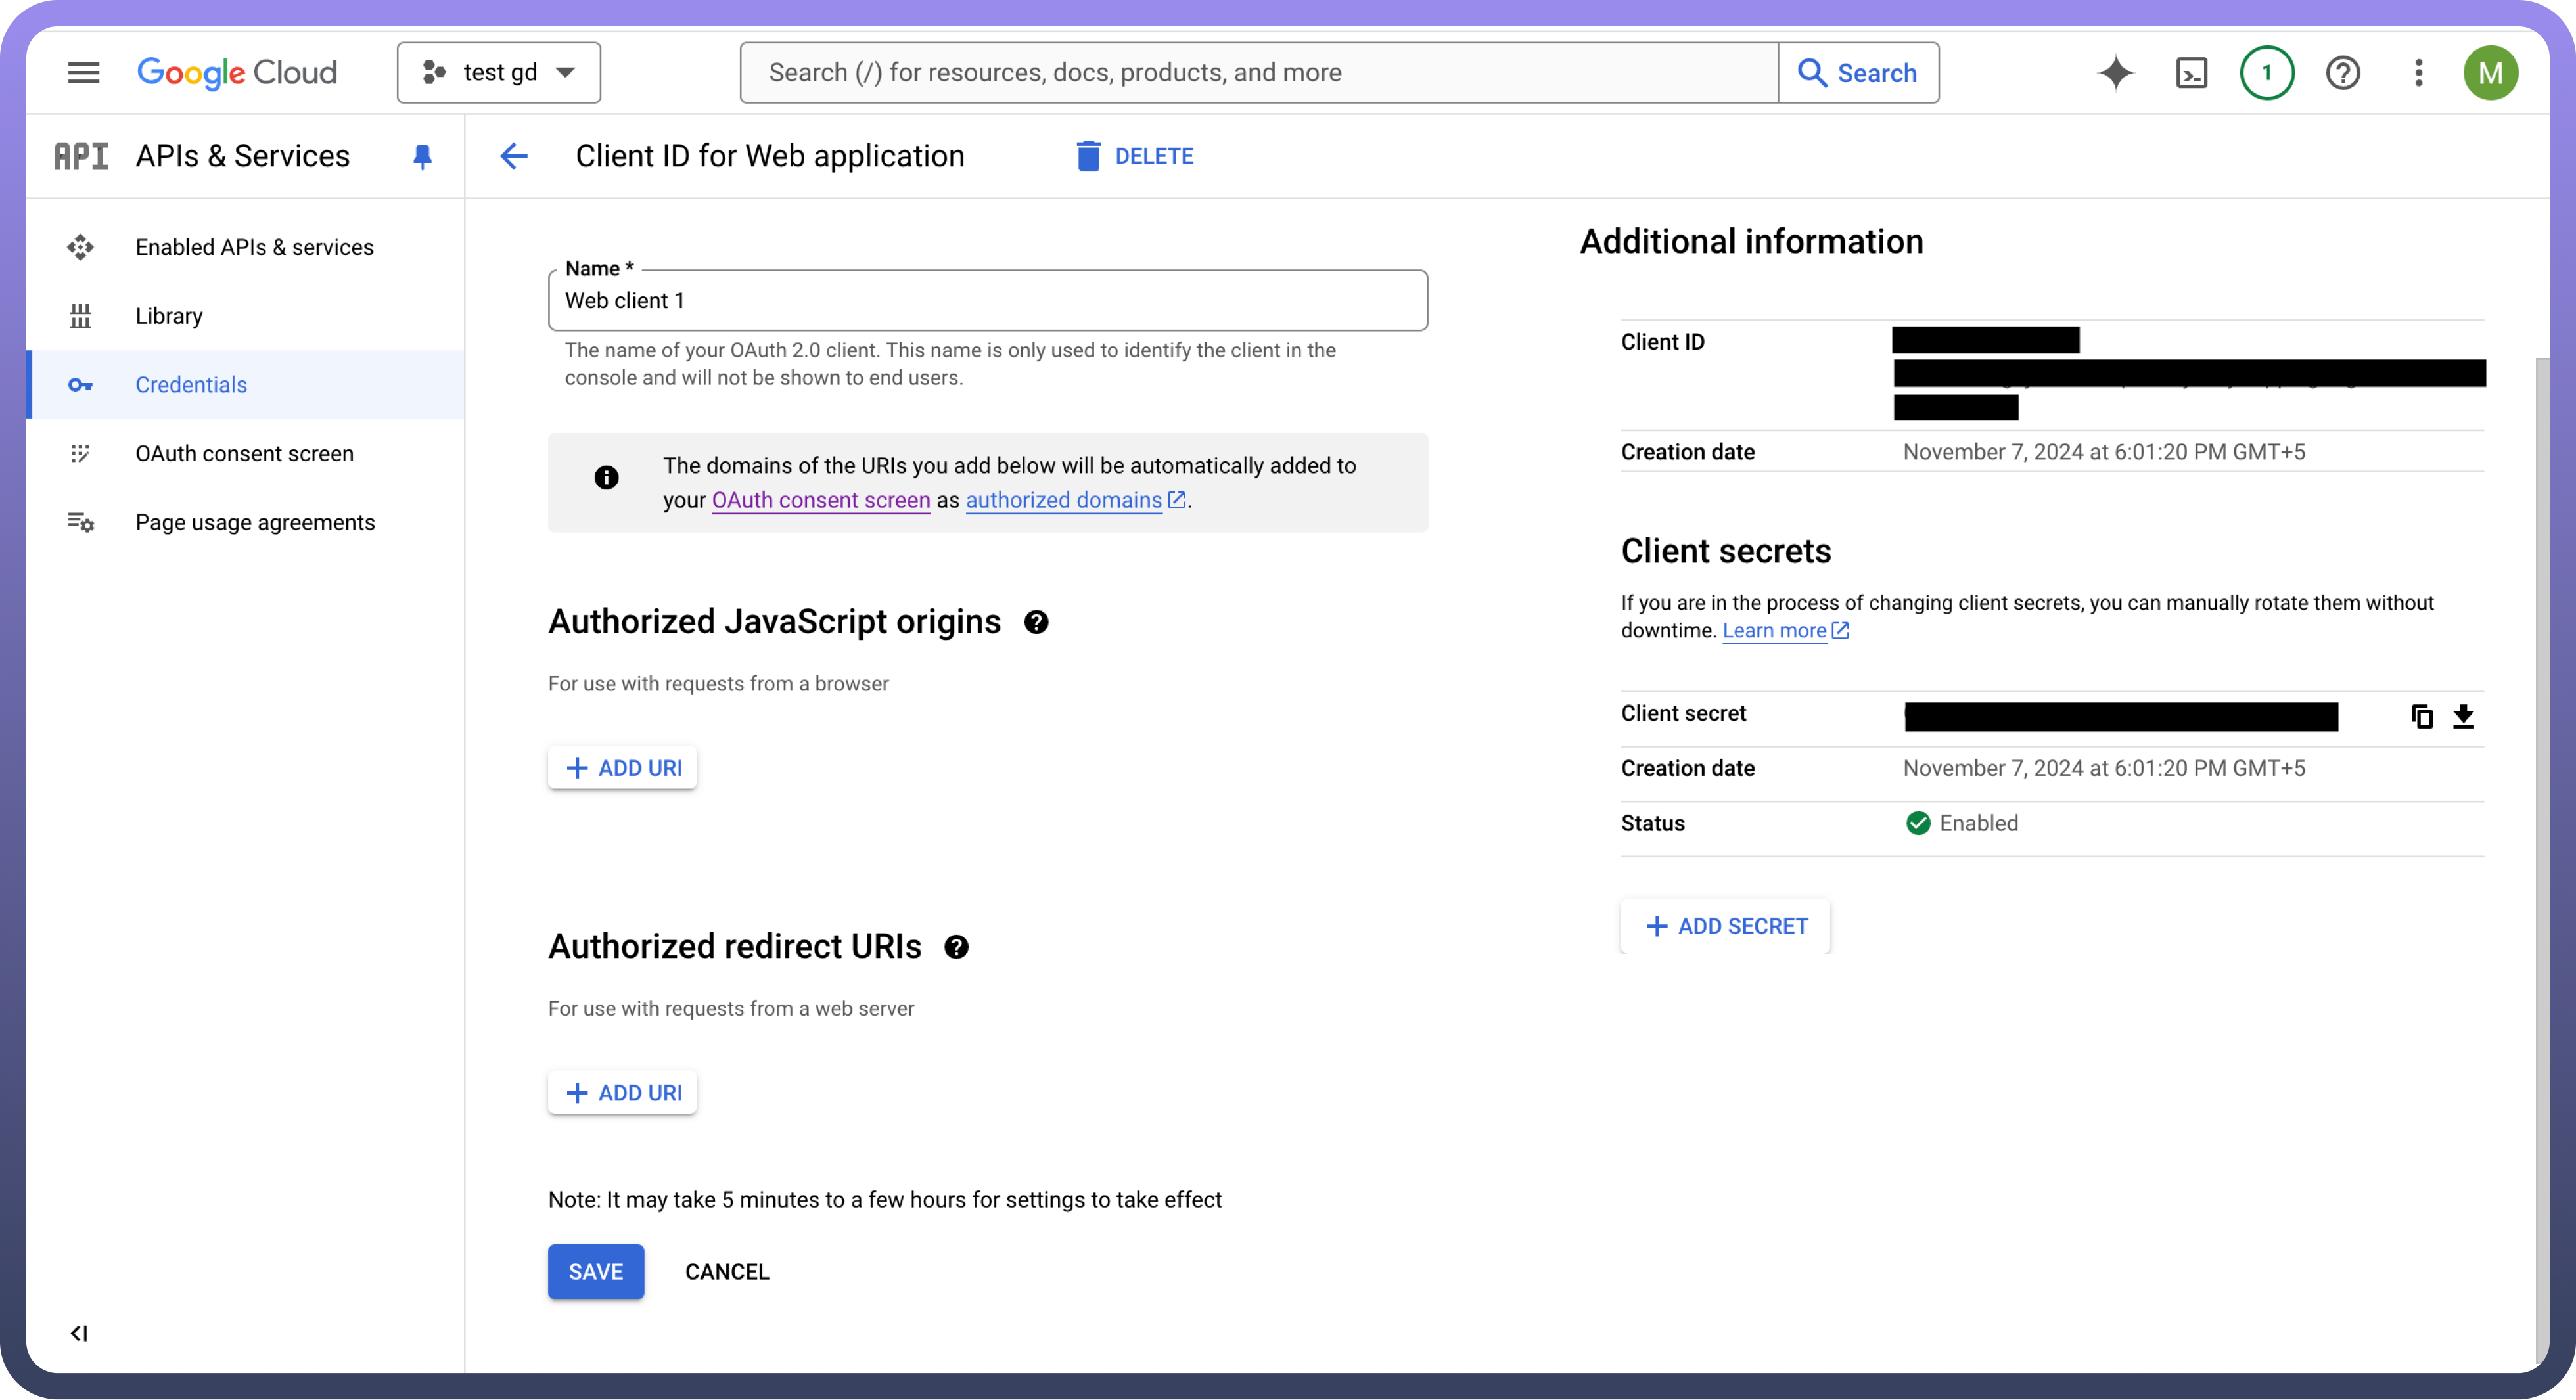Image resolution: width=2576 pixels, height=1400 pixels.
Task: Go to Enabled APIs & services
Action: 254,247
